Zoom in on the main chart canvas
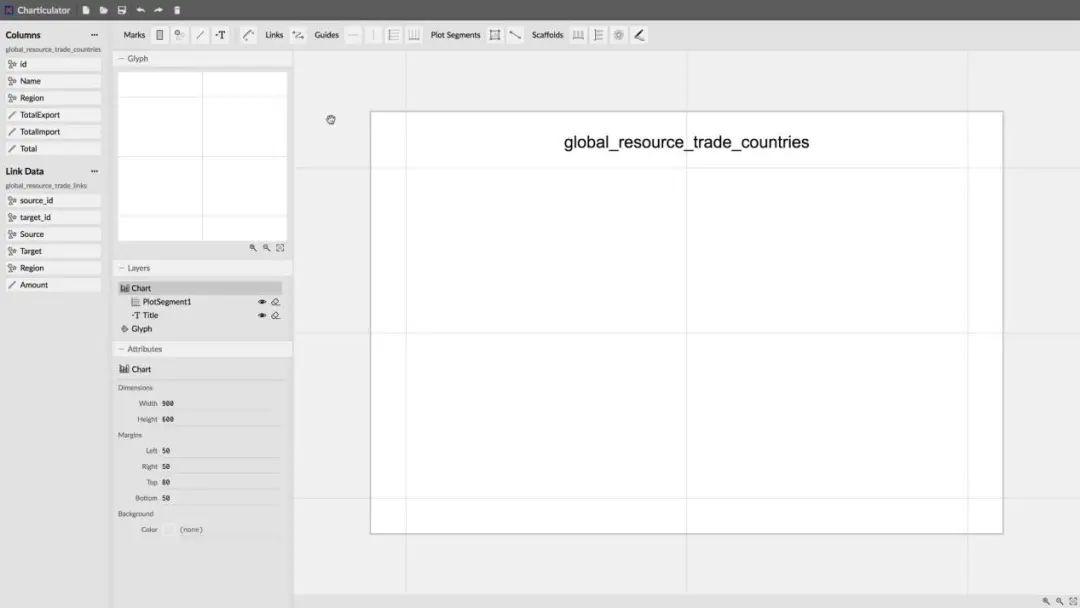This screenshot has width=1080, height=608. 1046,601
